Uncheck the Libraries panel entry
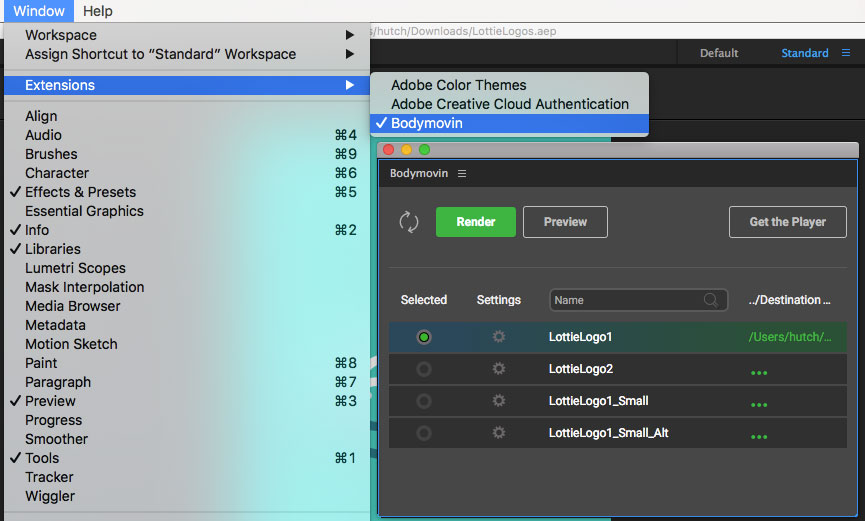The image size is (865, 521). tap(186, 249)
